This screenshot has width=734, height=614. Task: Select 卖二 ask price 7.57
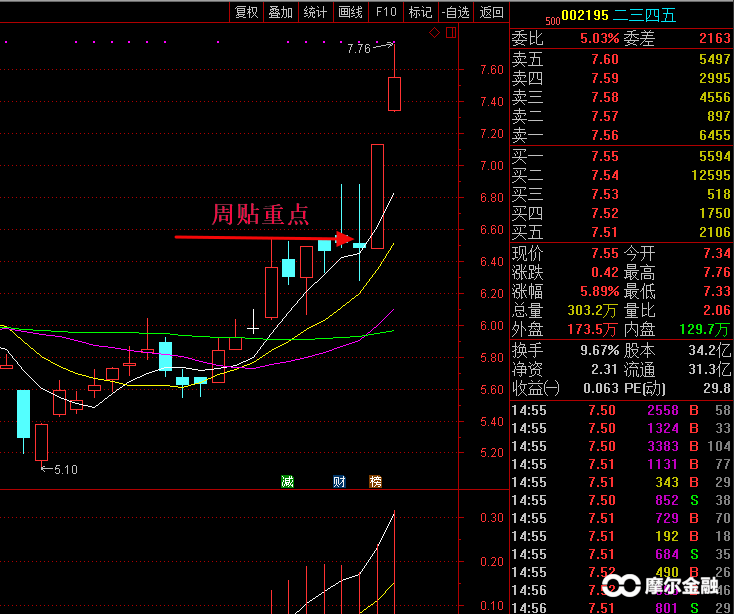pos(605,116)
